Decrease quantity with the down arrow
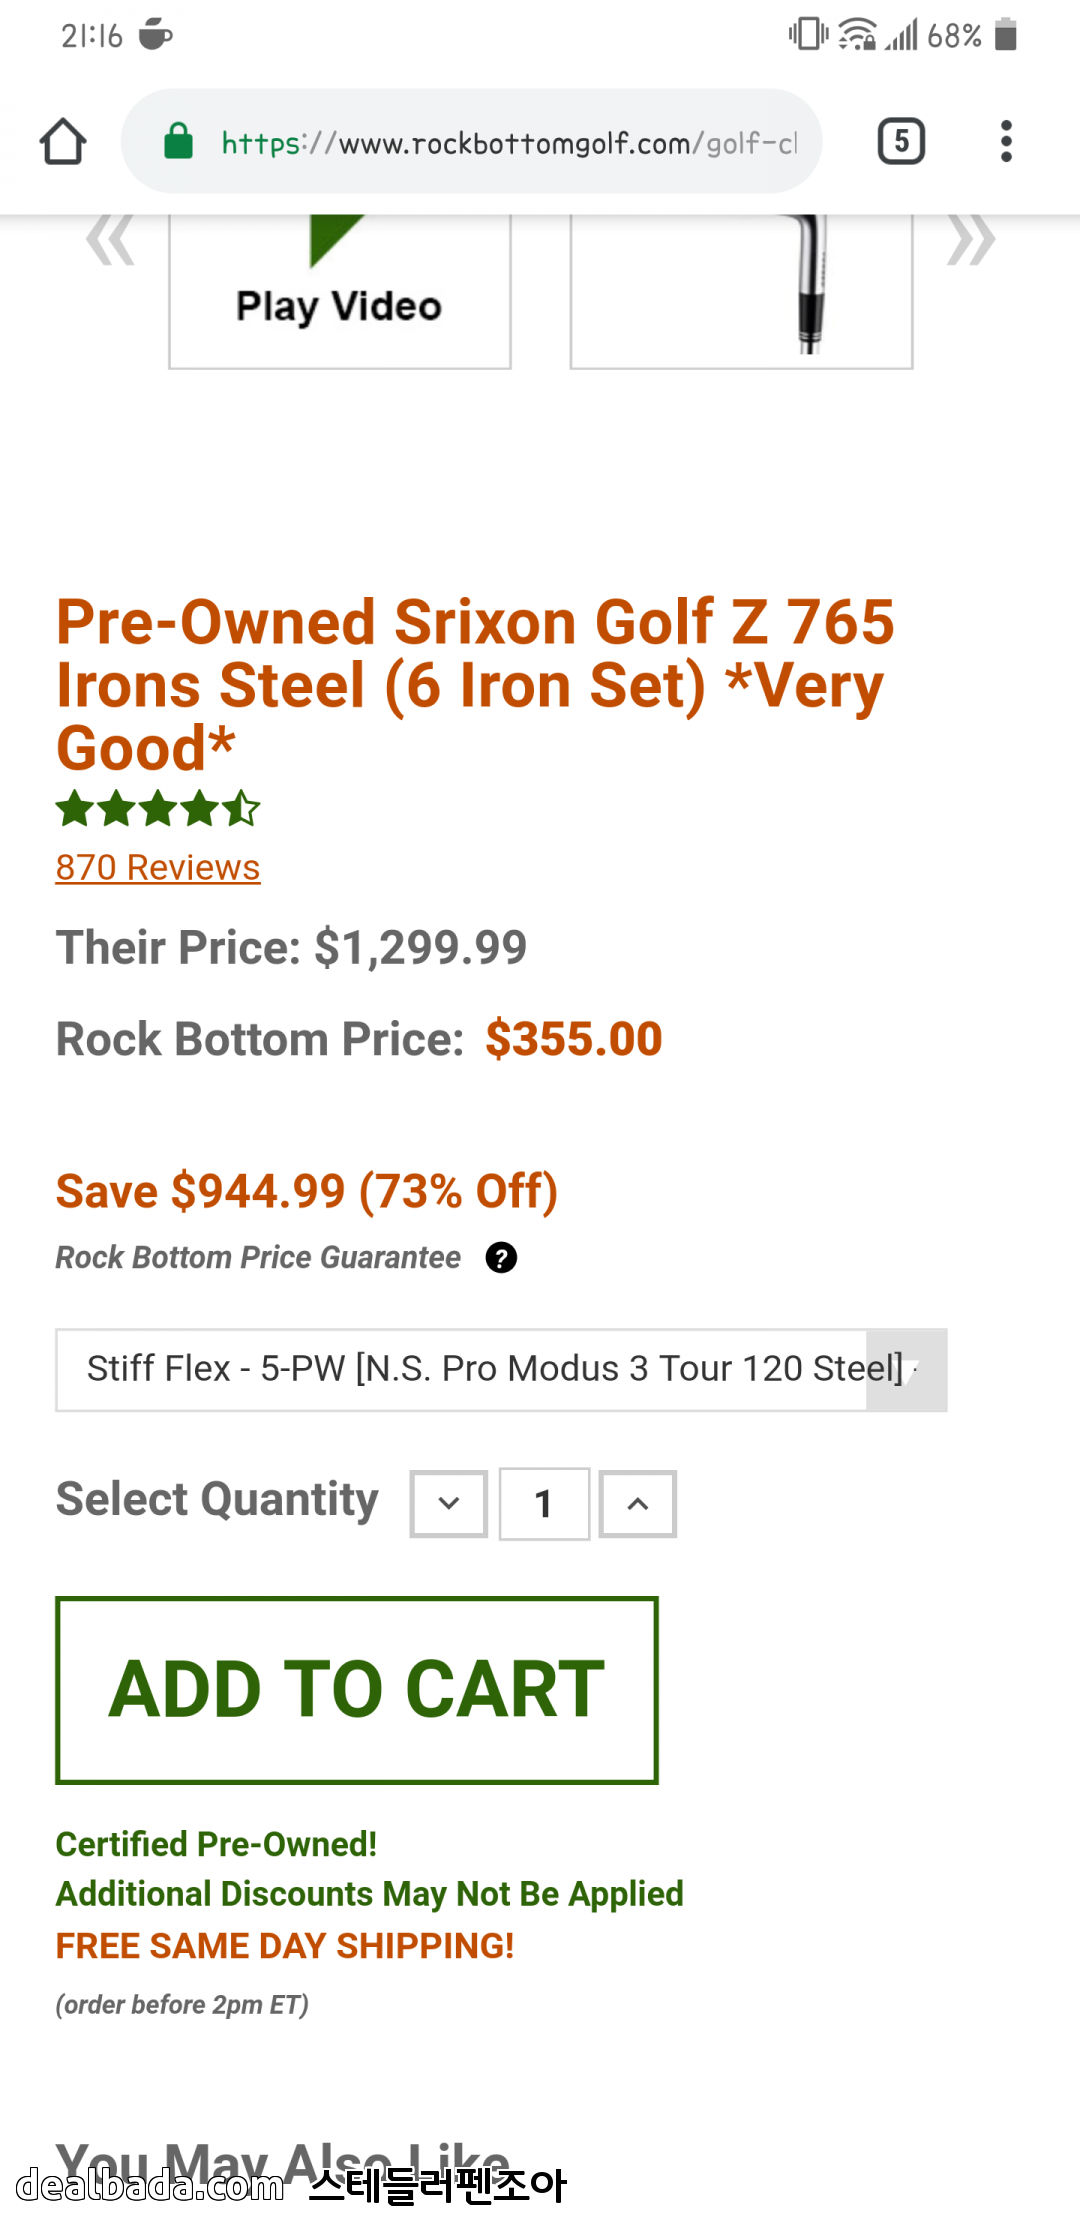 point(449,1503)
